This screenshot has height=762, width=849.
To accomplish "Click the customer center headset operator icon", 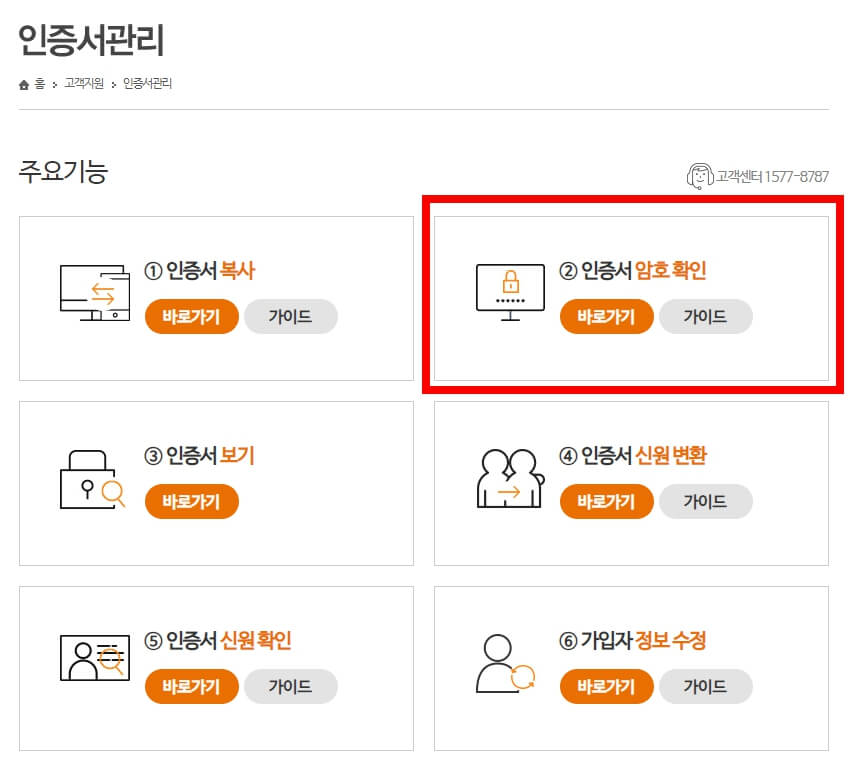I will [x=700, y=172].
